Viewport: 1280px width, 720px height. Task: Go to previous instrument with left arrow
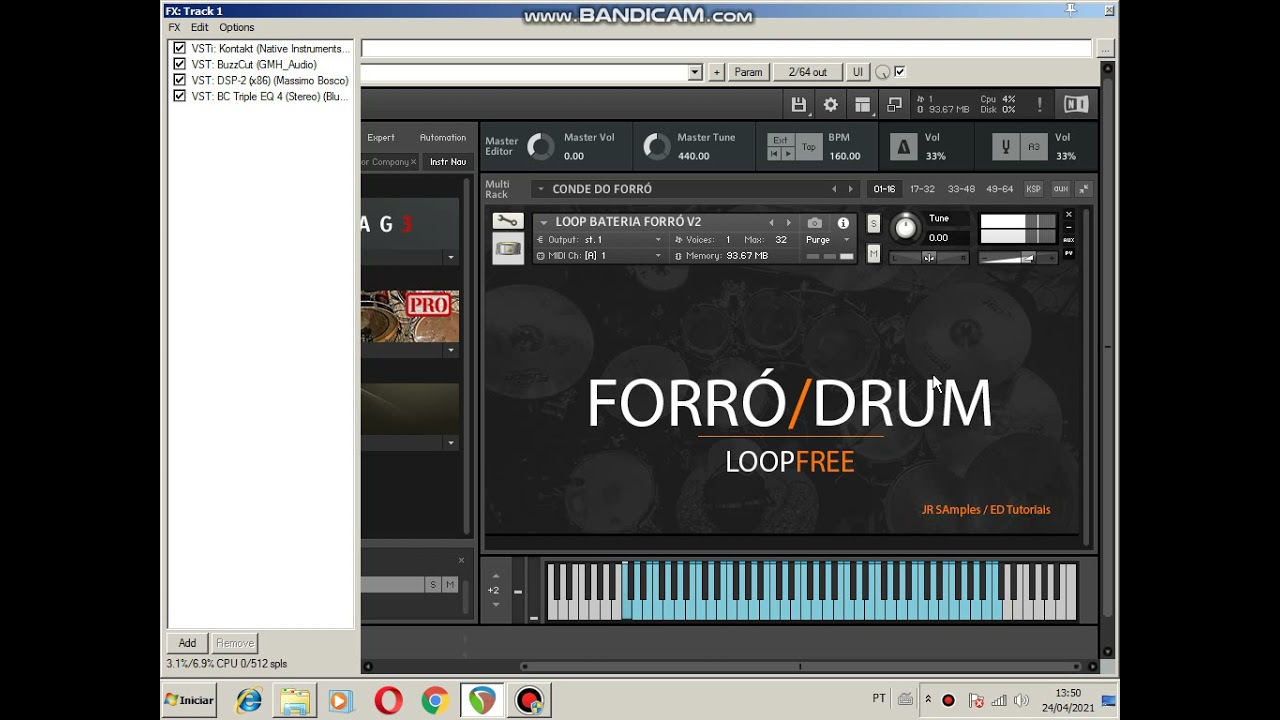[x=771, y=223]
